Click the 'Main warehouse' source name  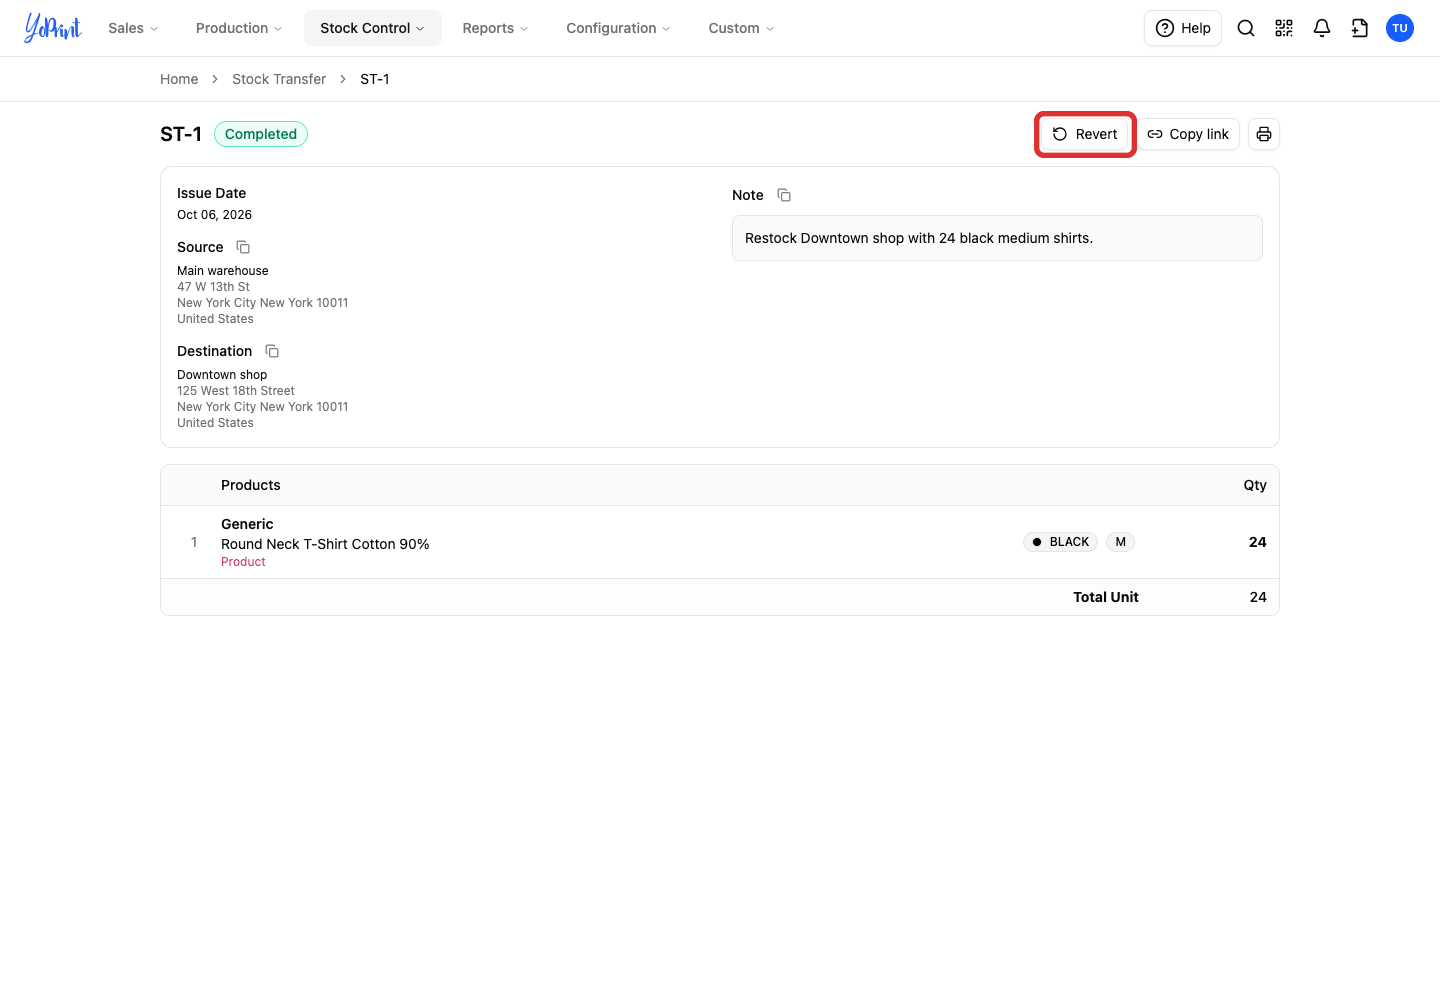click(x=223, y=271)
